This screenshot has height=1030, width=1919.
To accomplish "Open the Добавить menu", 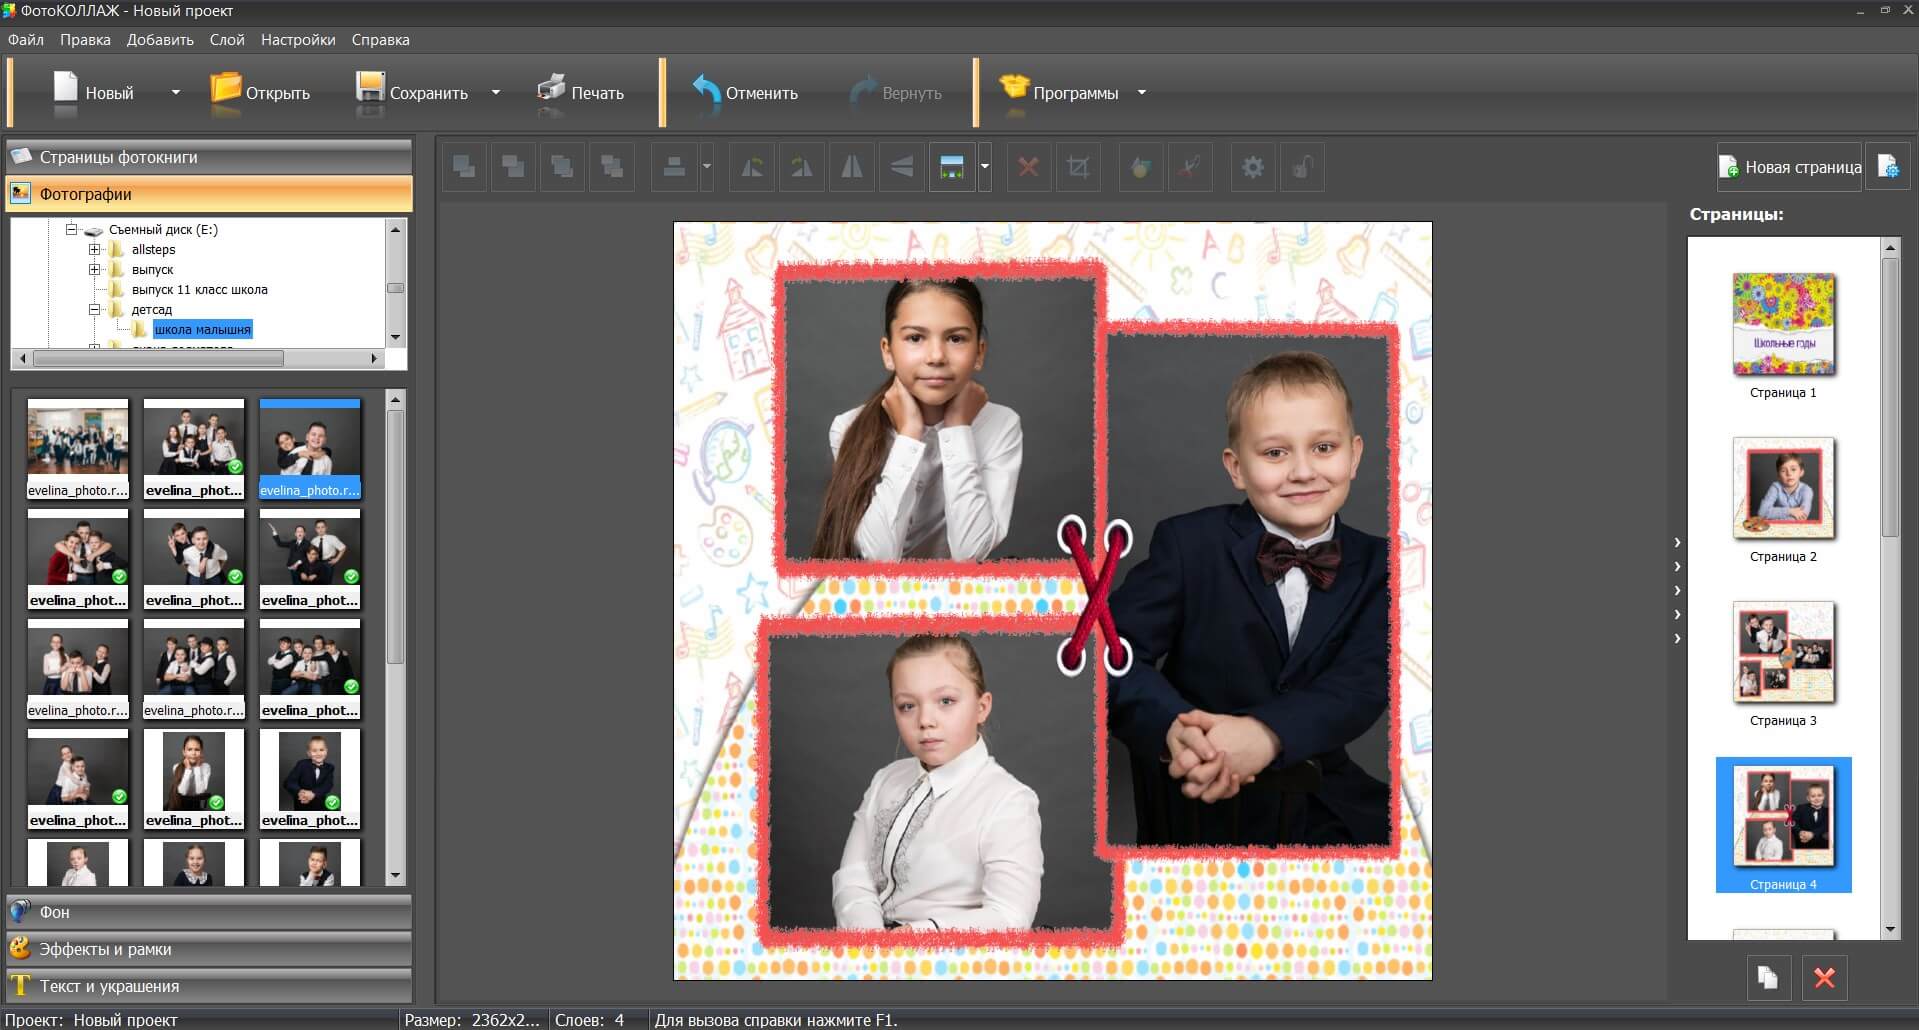I will coord(160,40).
